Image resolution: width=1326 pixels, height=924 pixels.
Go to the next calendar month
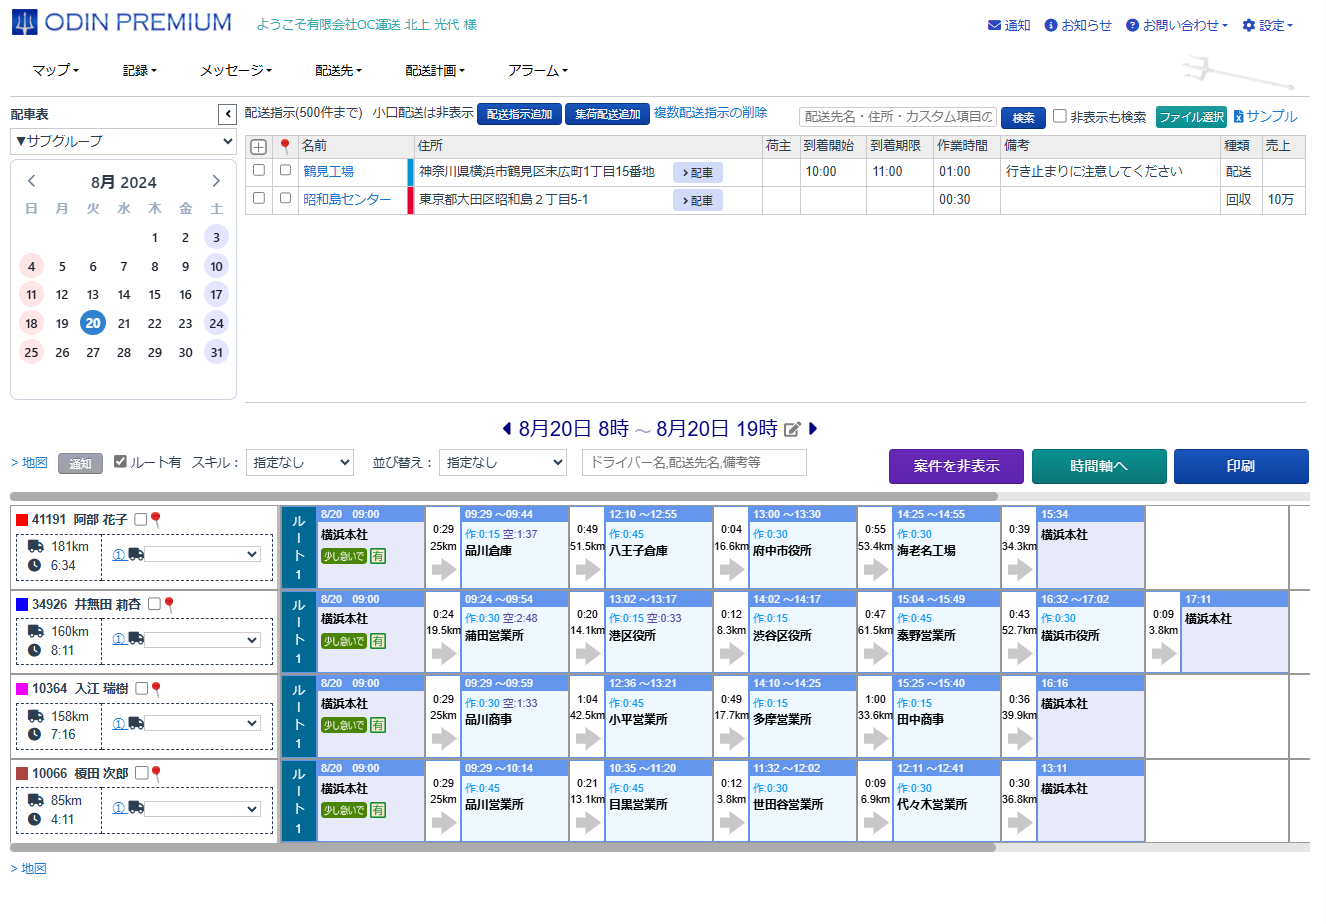(216, 181)
